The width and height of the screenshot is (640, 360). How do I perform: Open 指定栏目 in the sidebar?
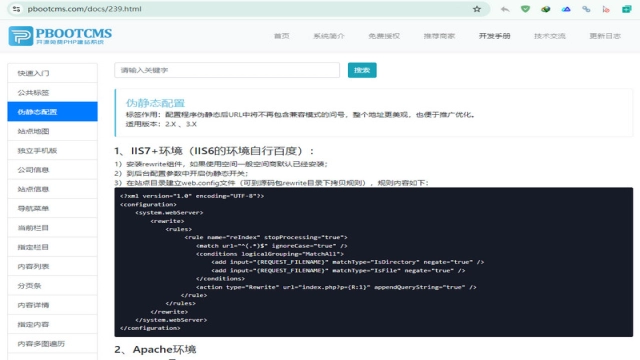pos(53,247)
